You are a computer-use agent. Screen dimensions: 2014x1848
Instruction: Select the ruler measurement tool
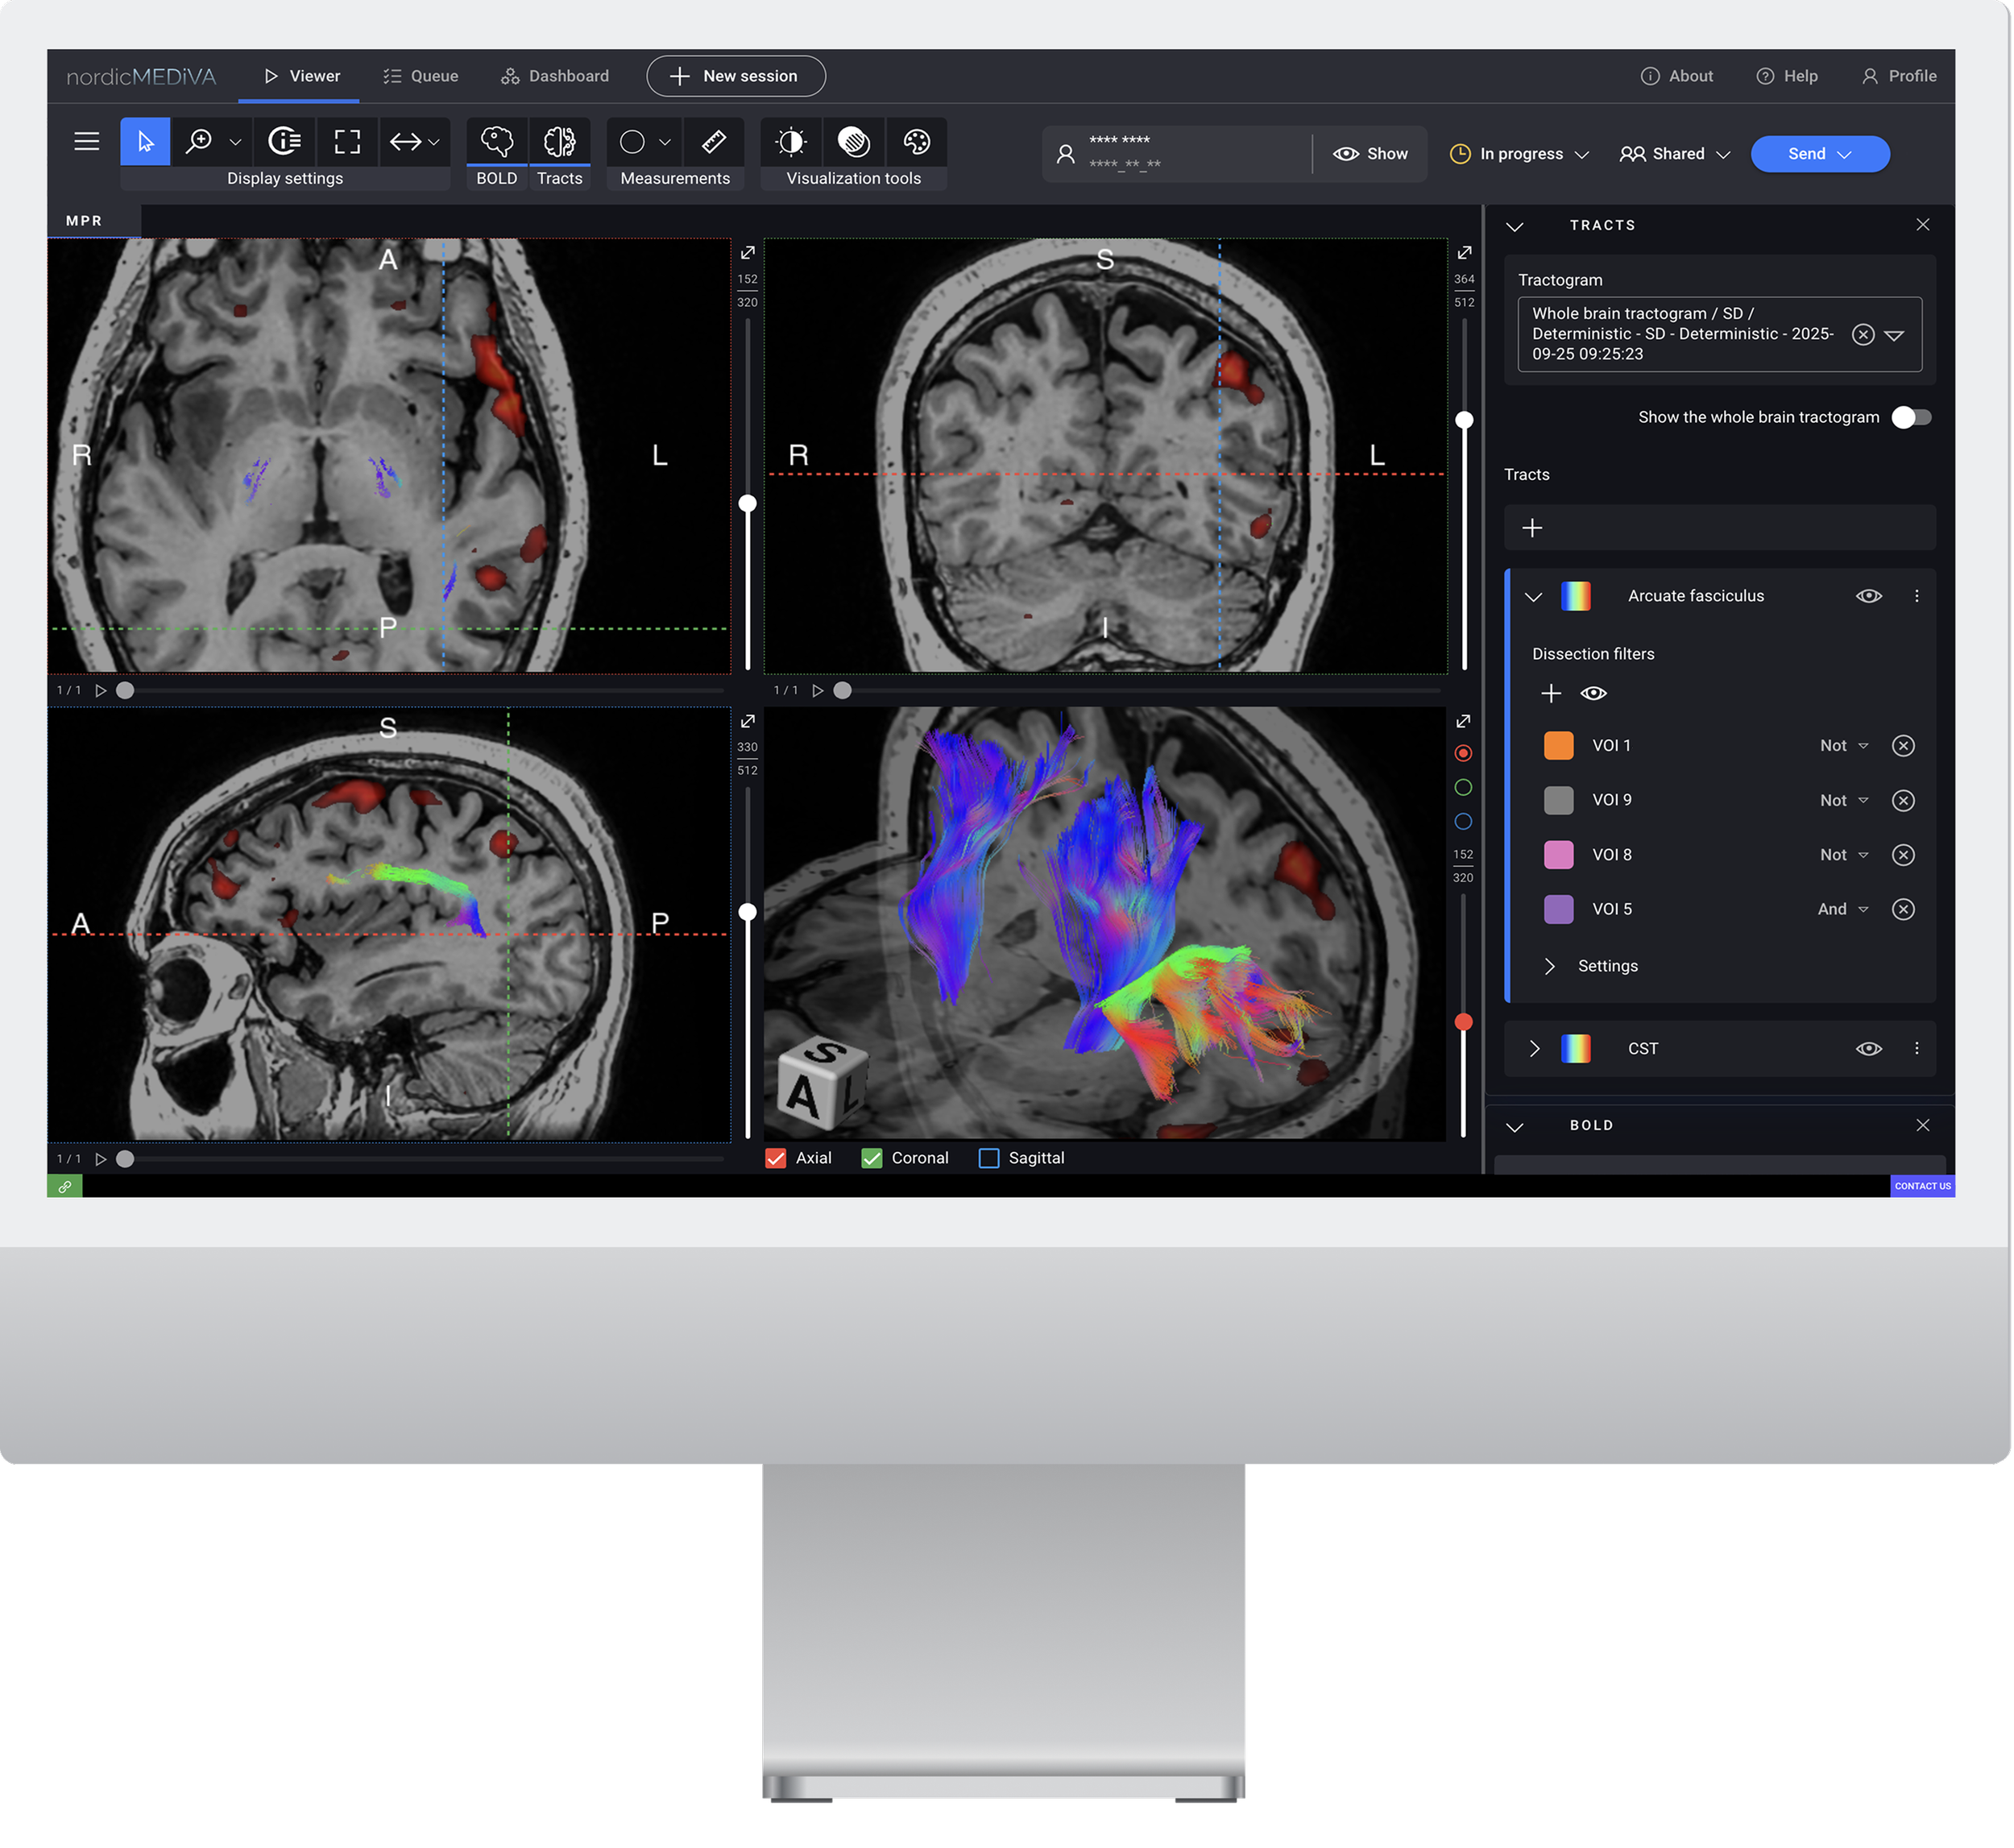[713, 141]
